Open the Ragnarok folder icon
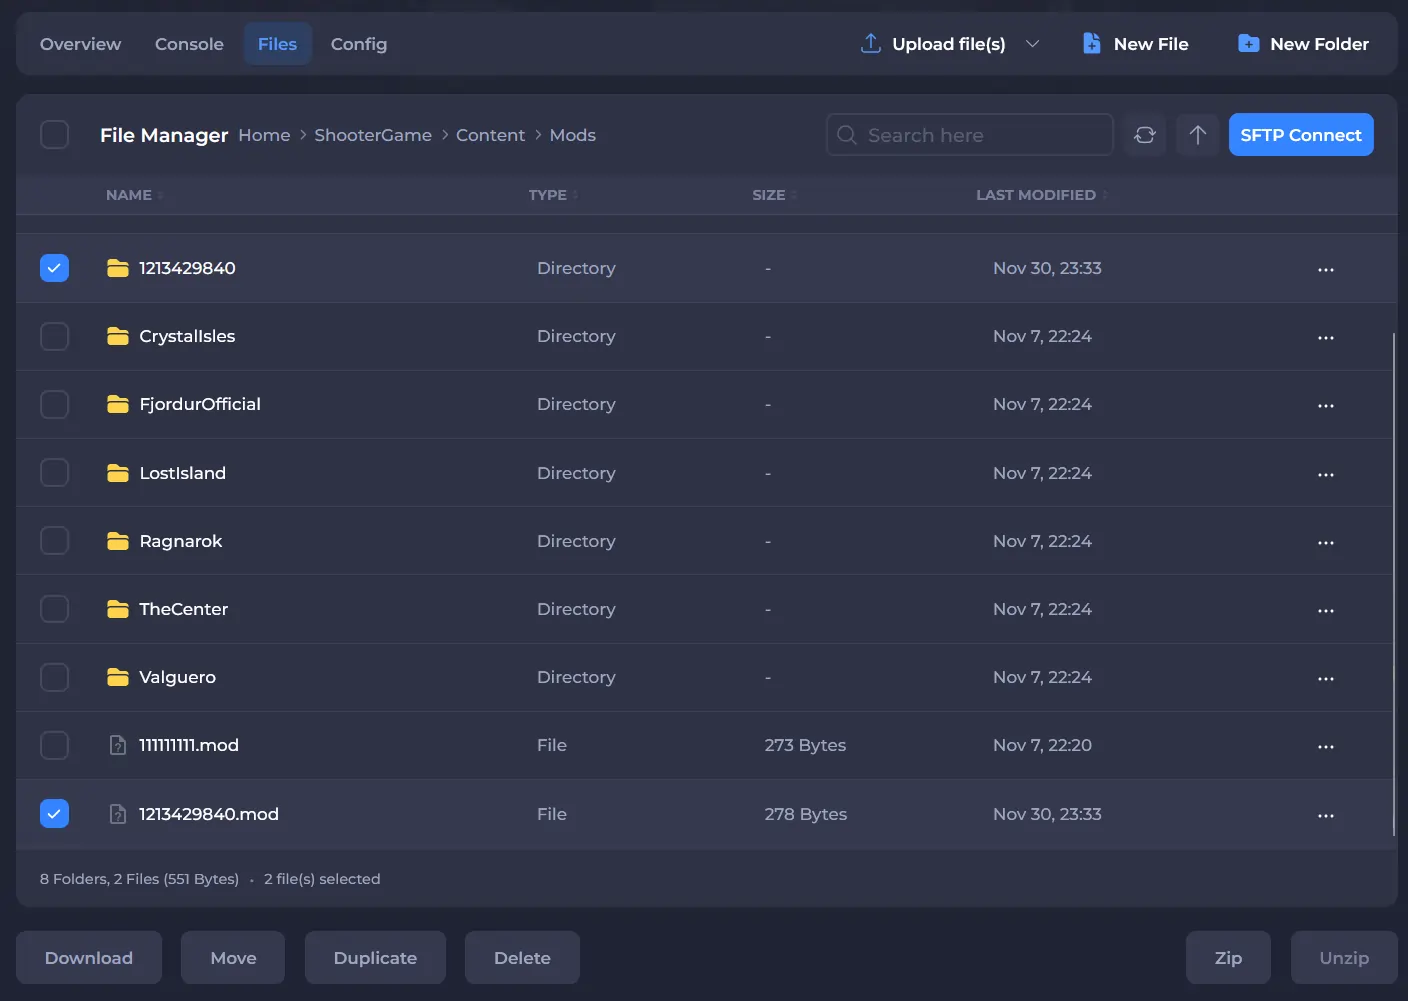Screen dimensions: 1408x1001 pos(118,541)
